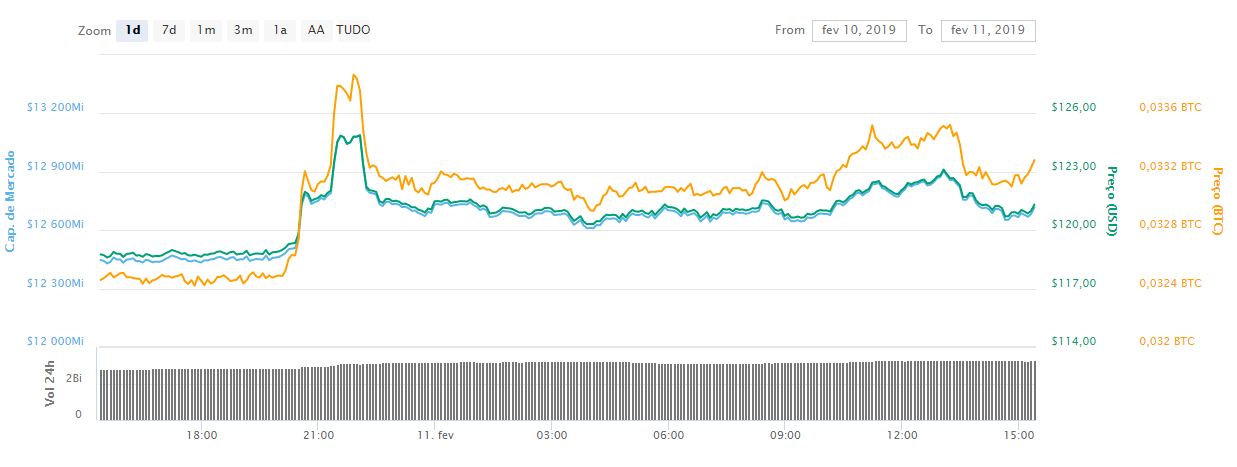Click the $123,00 price label
This screenshot has height=467, width=1237.
pos(1075,166)
